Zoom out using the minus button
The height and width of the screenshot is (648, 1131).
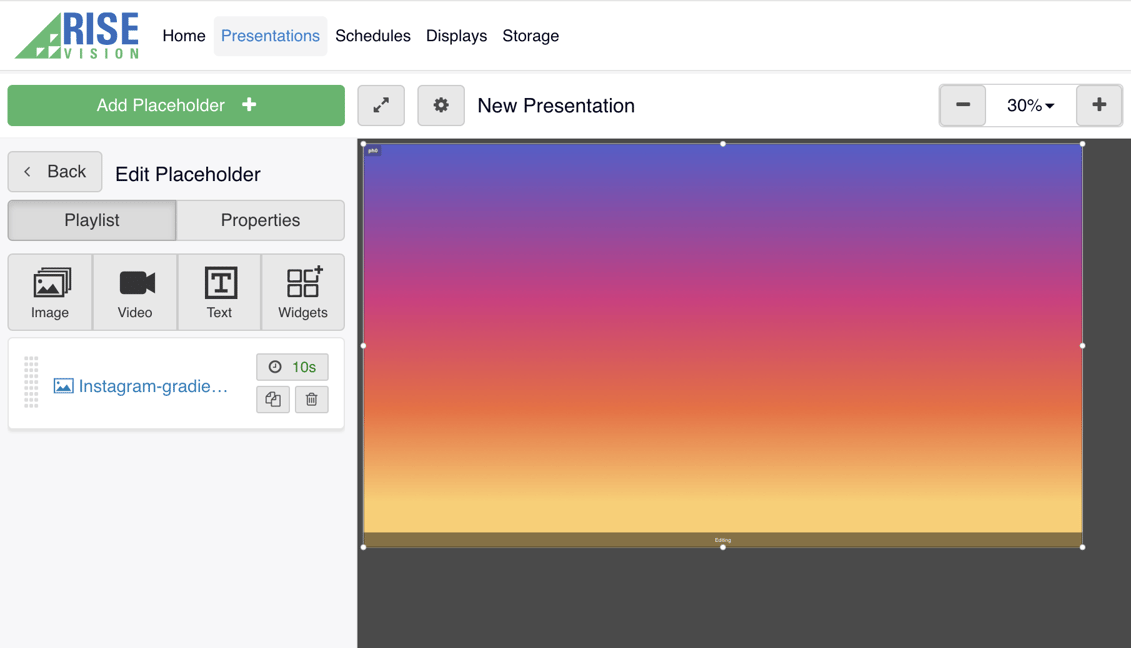[x=962, y=105]
